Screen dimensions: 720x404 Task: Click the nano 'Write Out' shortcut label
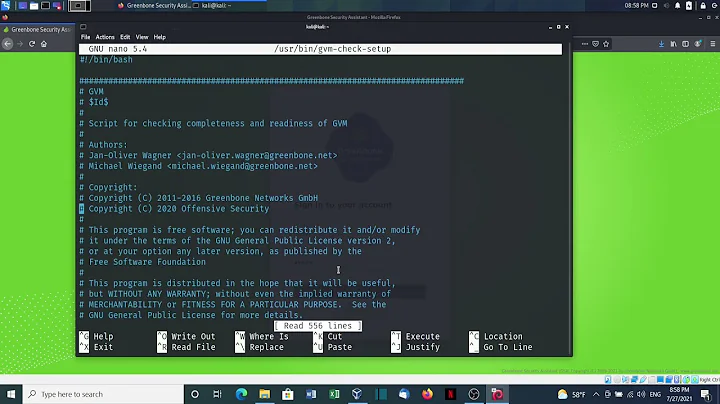coord(193,337)
